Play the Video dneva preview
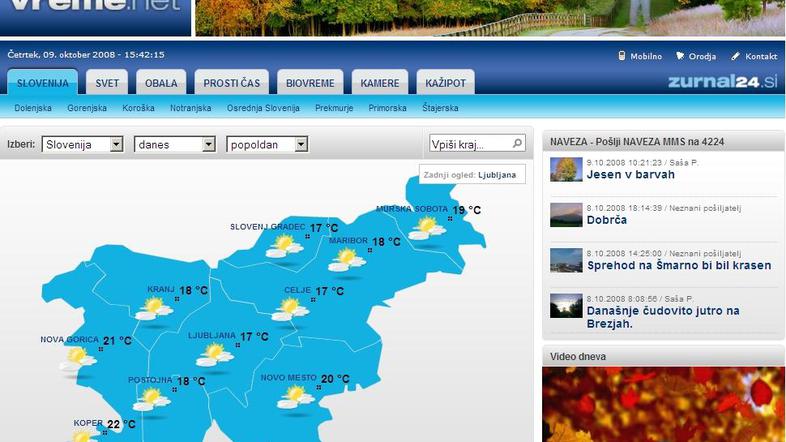Viewport: 786px width, 442px height. coord(663,404)
